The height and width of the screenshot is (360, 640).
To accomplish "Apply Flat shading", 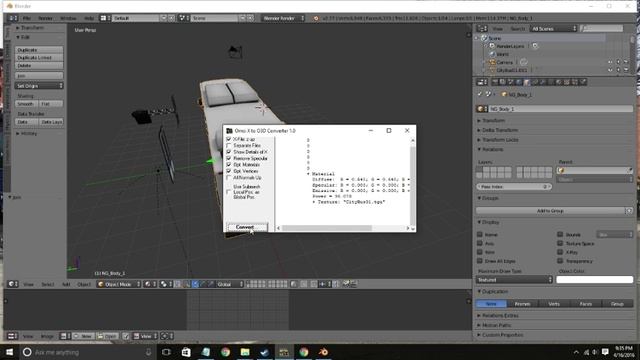I will click(x=51, y=104).
